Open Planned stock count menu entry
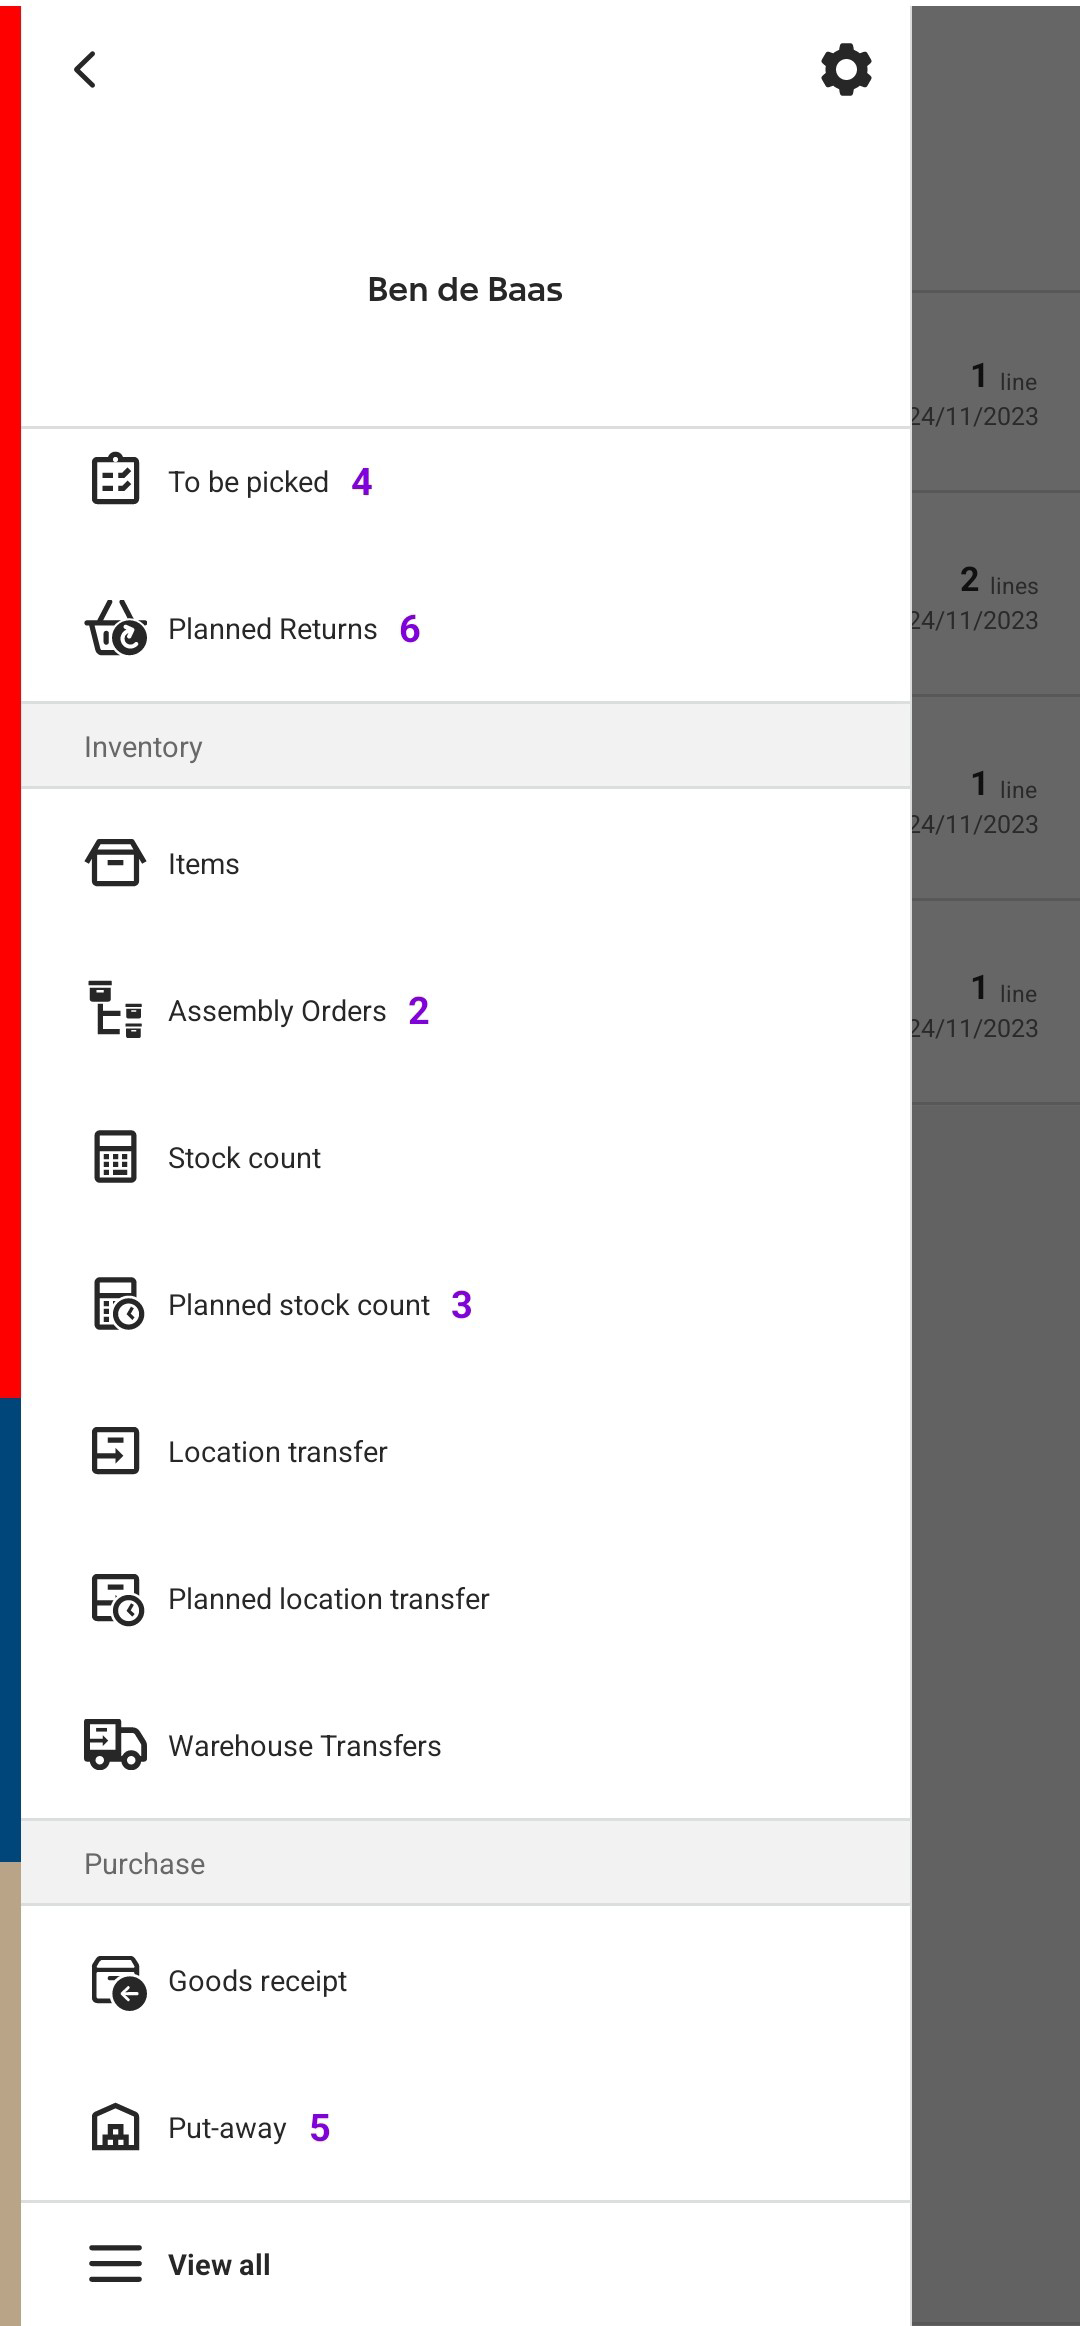Screen dimensions: 1080x2326 (x=466, y=1304)
